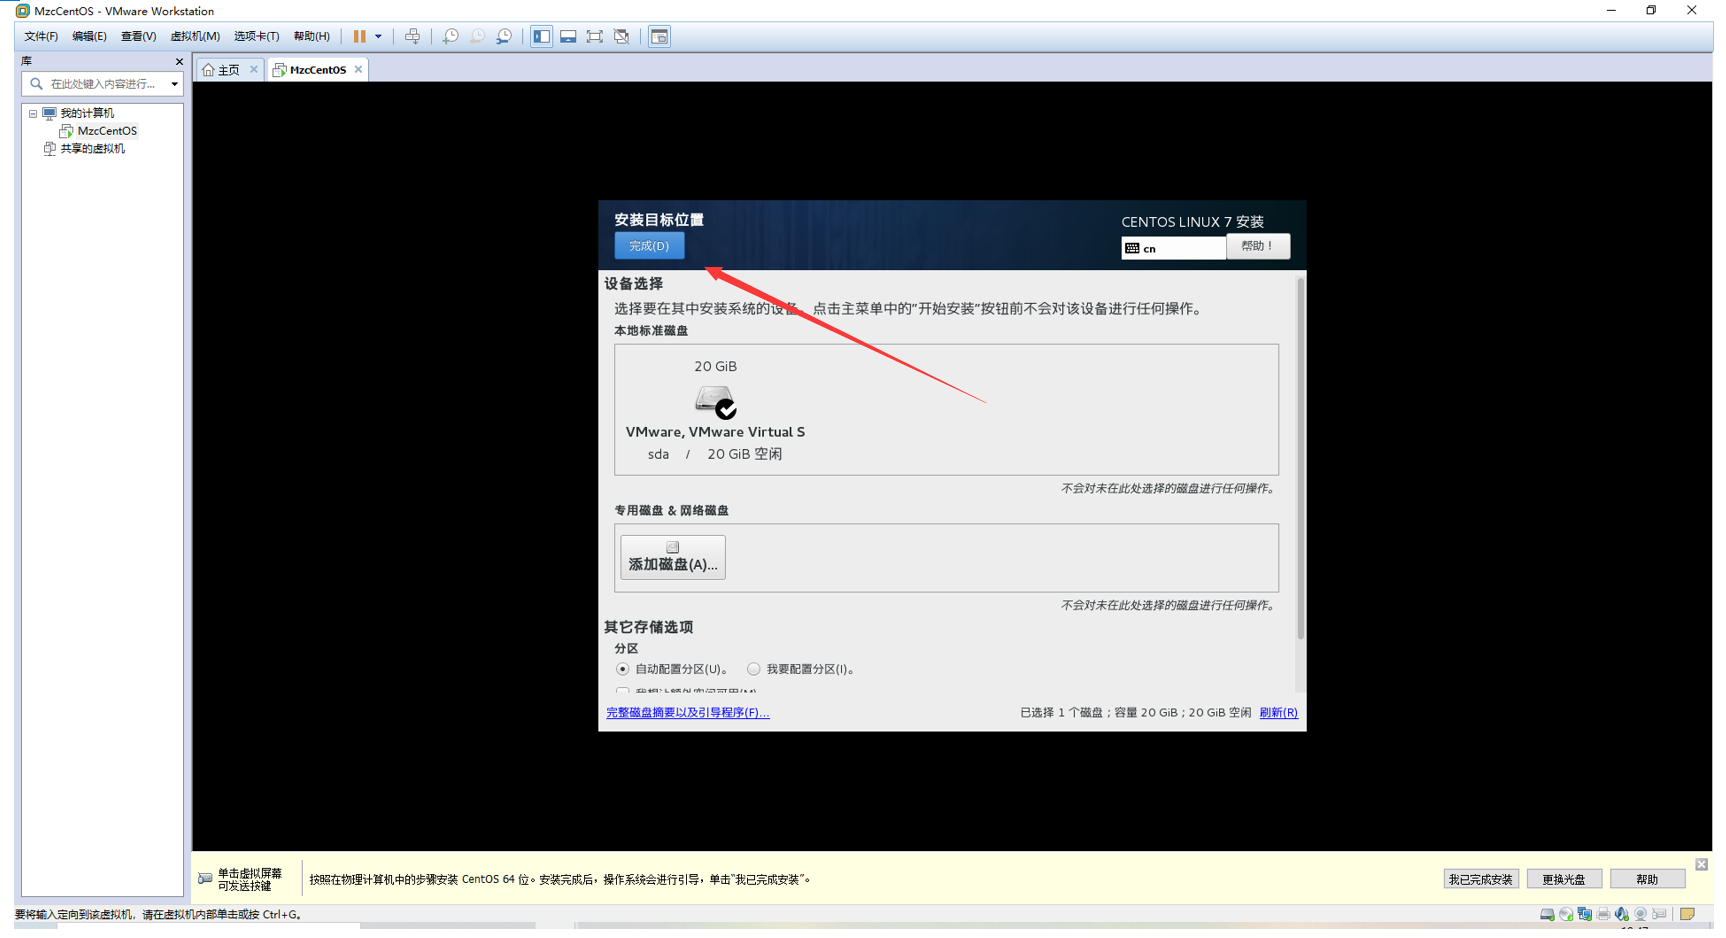Close the MzcCentOS tab

click(358, 69)
